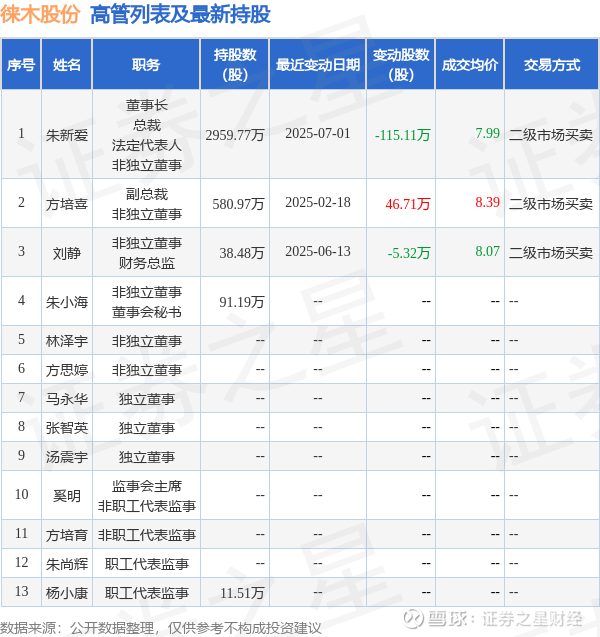Screen dimensions: 600x637
Task: Select the name 方培育
Action: 67,535
